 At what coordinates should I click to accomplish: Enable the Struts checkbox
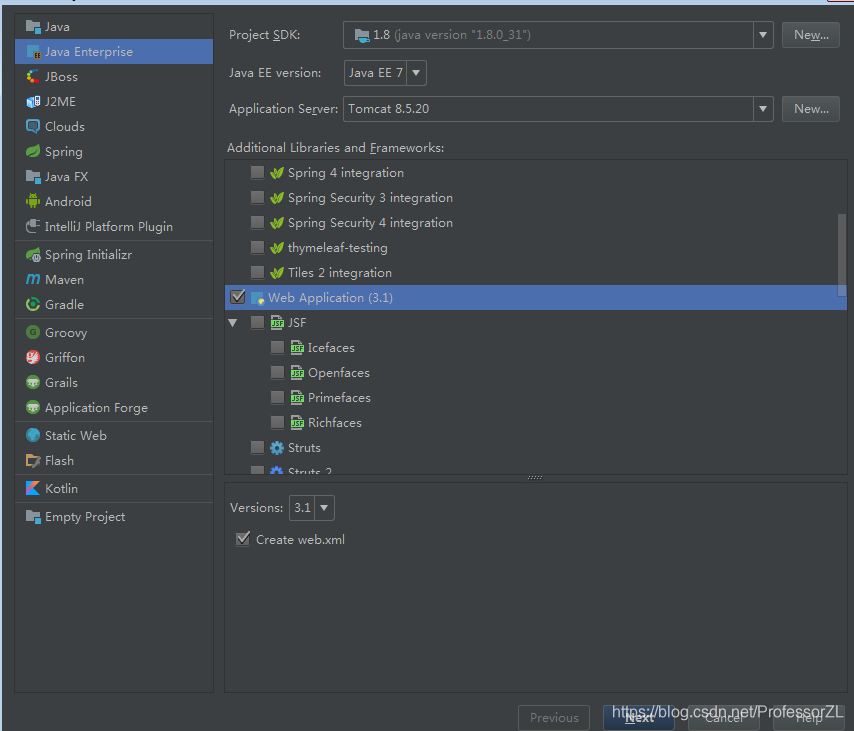tap(257, 448)
